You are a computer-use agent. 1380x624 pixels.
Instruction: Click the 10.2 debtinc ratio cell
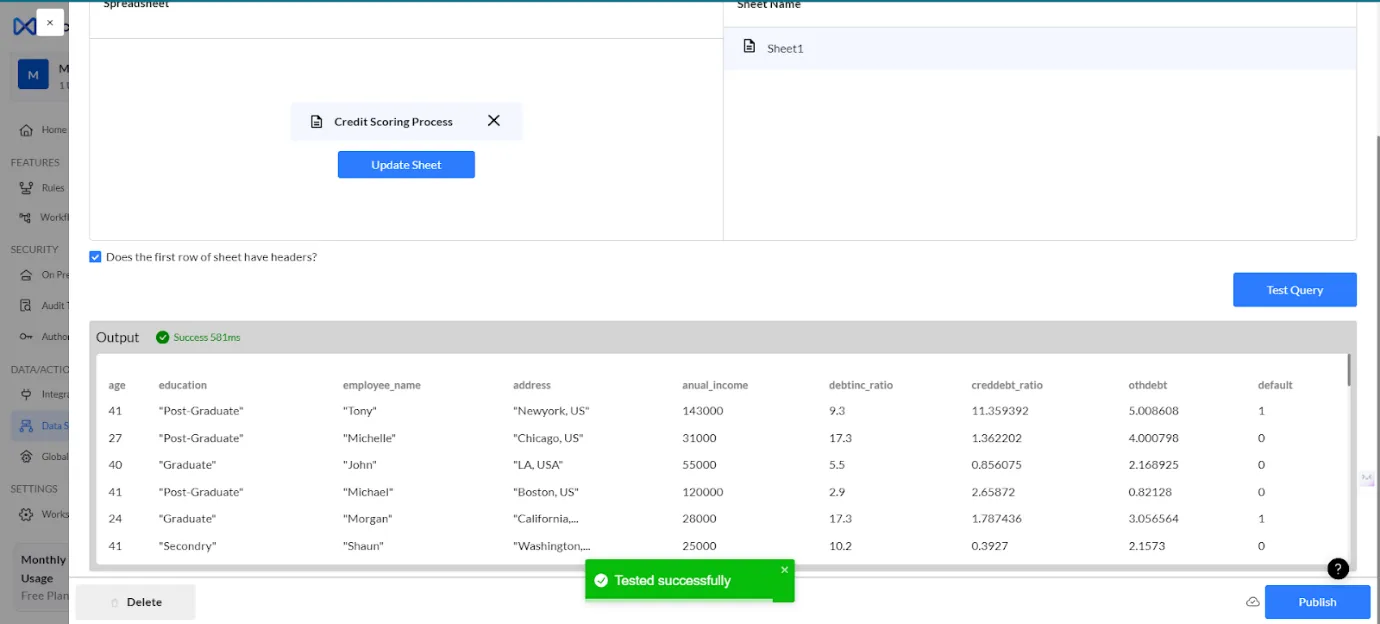point(840,546)
